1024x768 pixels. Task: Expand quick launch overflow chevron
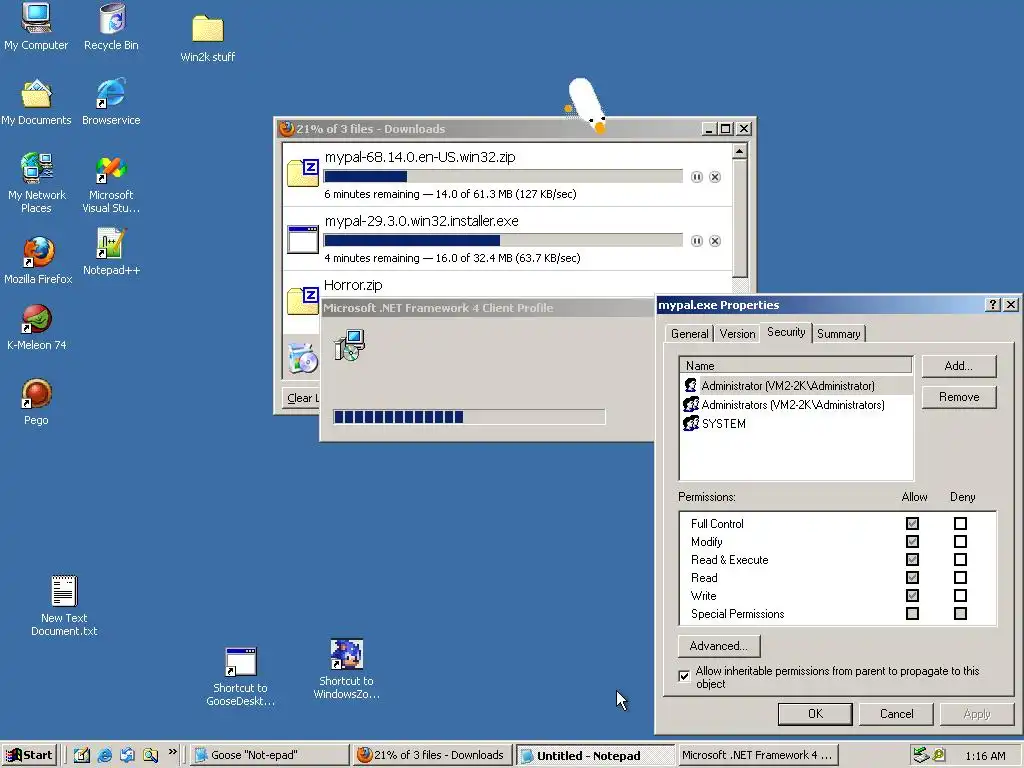[172, 752]
